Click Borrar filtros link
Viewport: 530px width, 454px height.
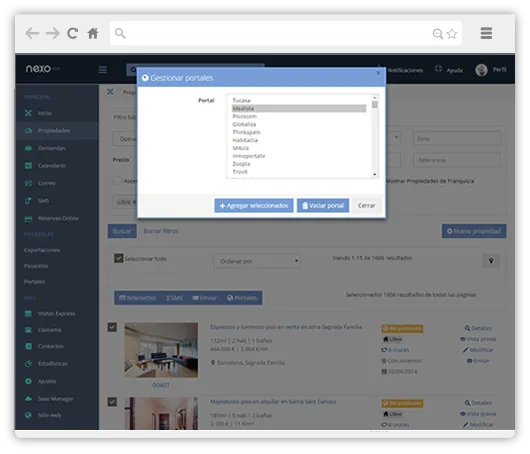tap(161, 231)
